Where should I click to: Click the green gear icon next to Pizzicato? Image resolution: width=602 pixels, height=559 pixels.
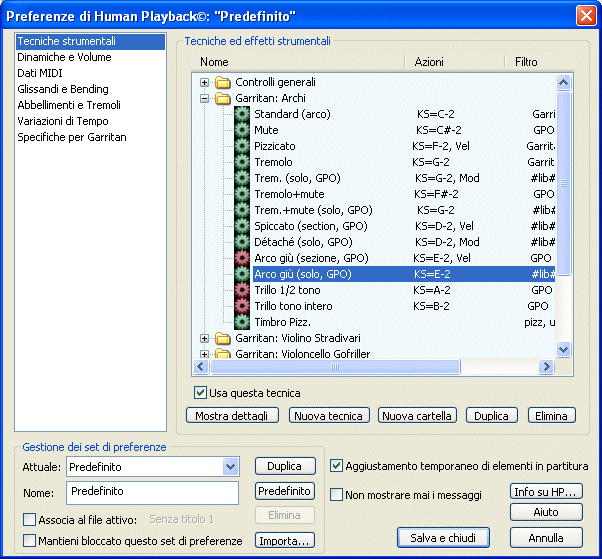[x=242, y=146]
